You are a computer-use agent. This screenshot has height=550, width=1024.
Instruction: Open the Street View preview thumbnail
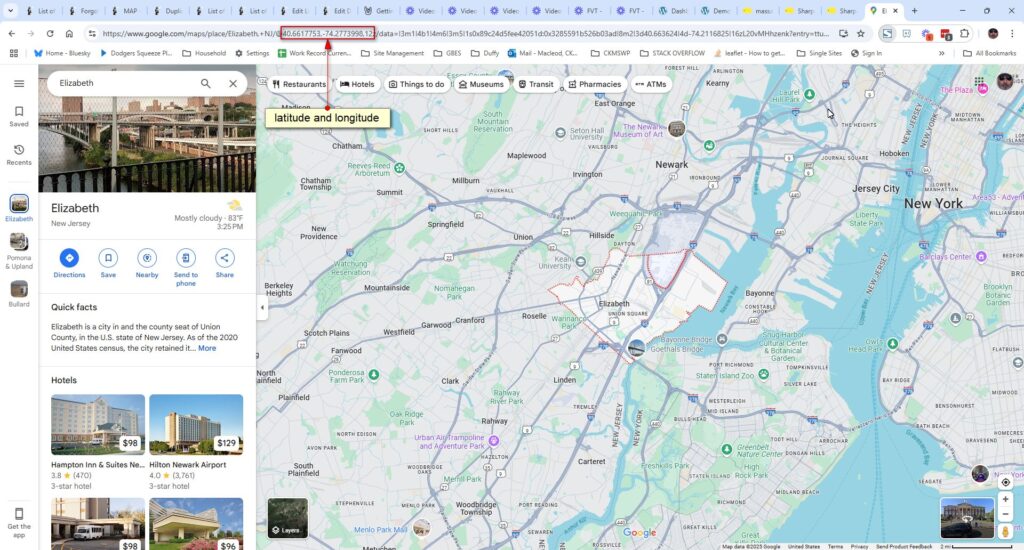[967, 518]
